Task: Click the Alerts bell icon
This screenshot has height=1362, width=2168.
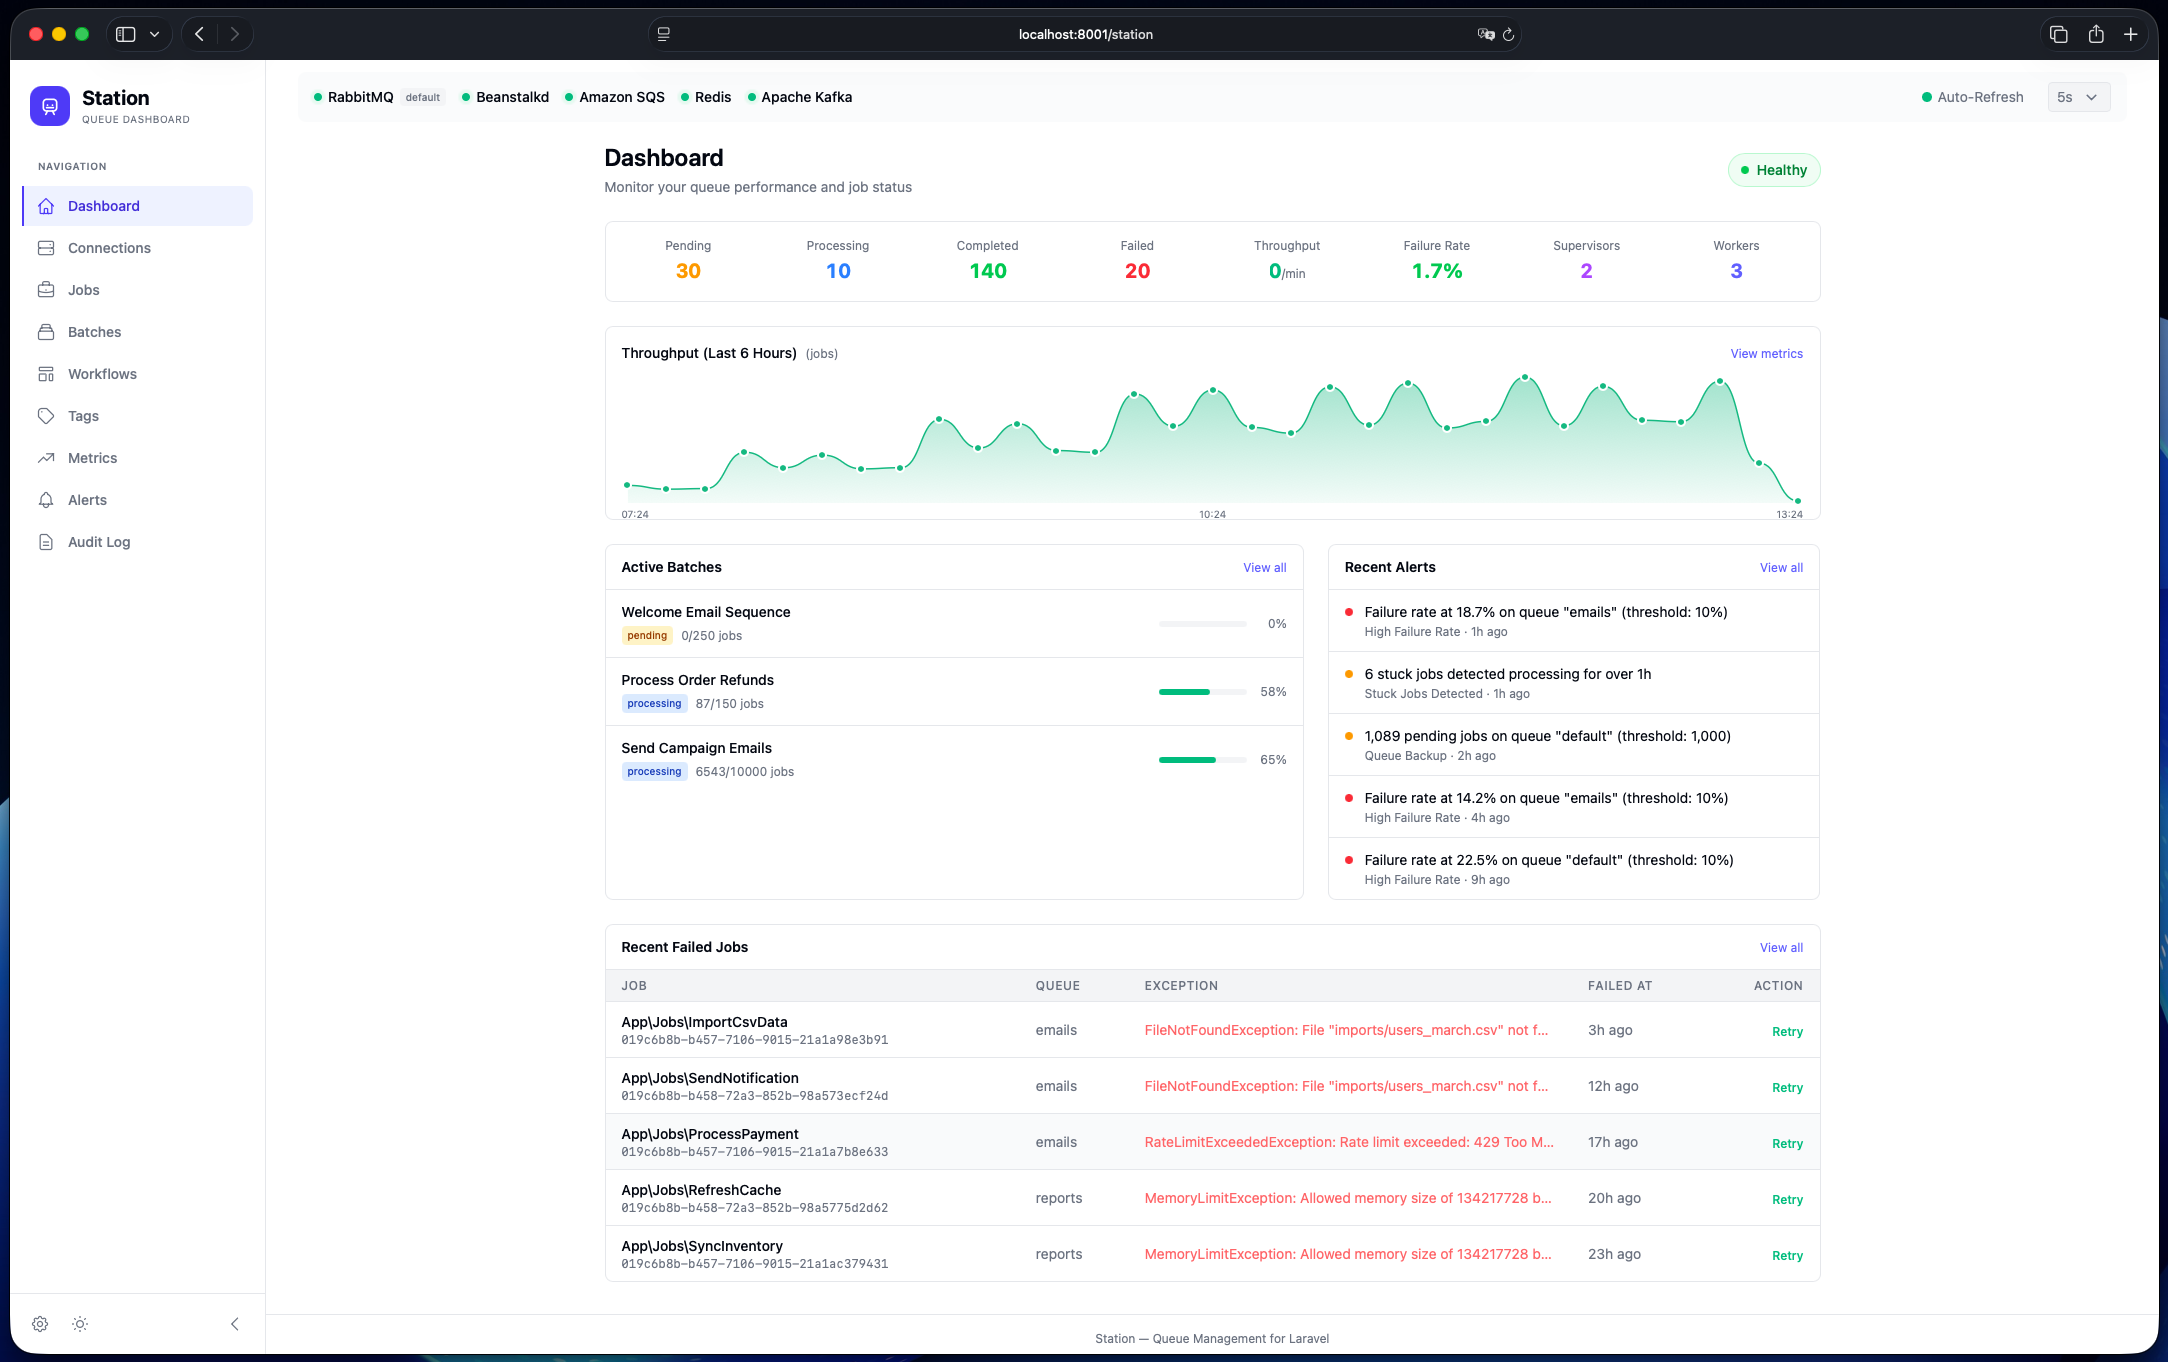Action: 46,500
